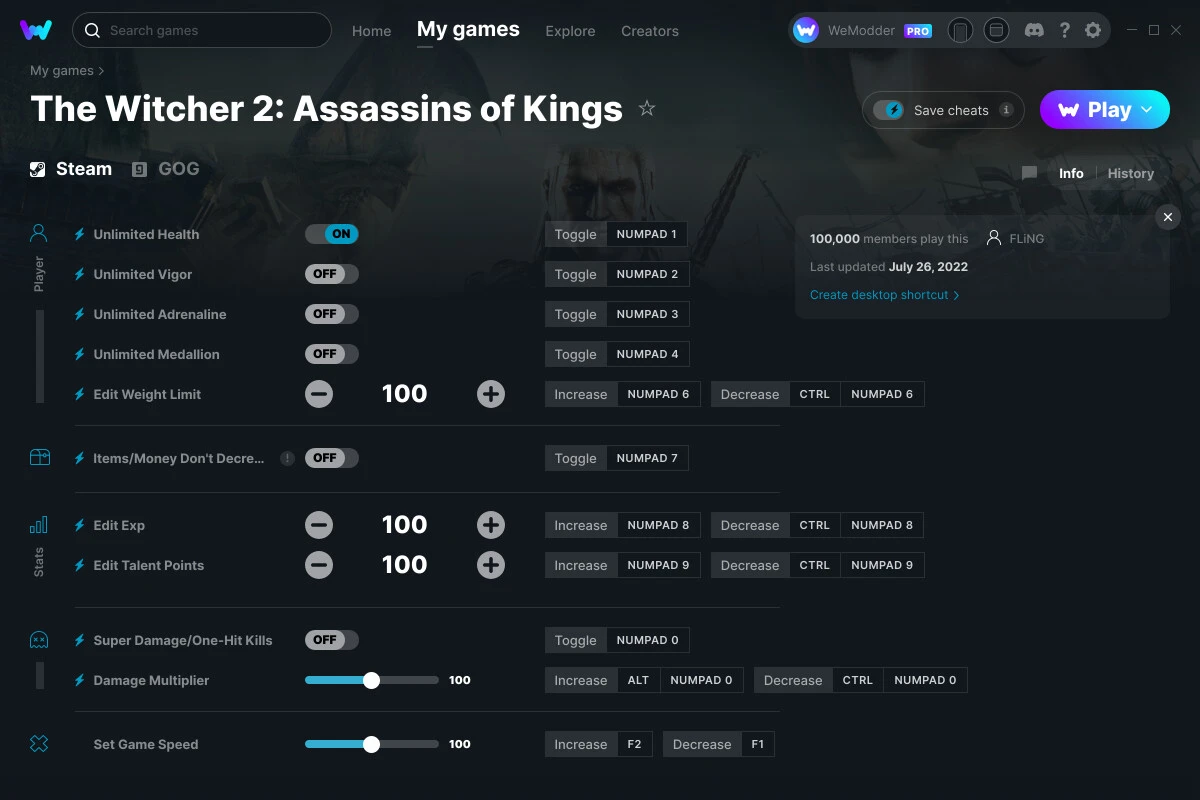Turn on Super Damage/One-Hit Kills
Viewport: 1200px width, 800px height.
click(331, 639)
